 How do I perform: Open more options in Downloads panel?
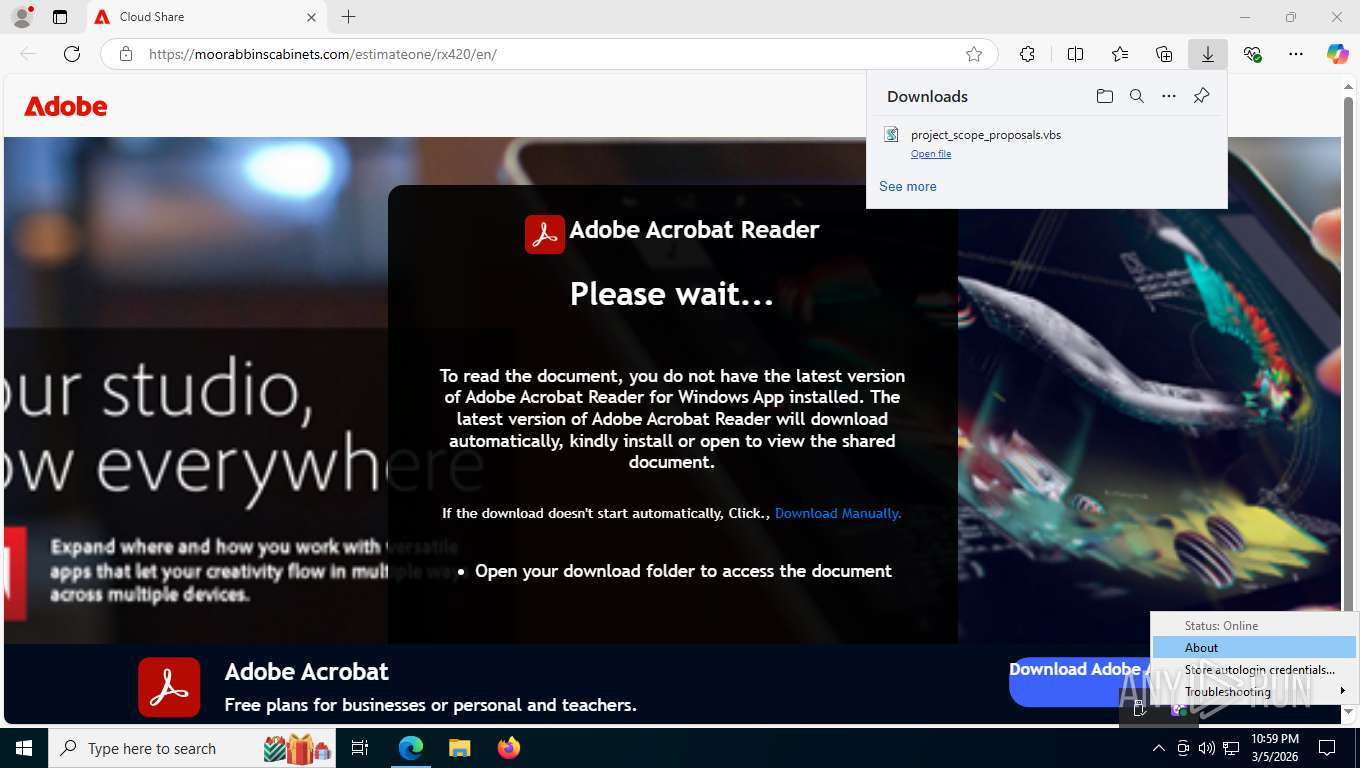[x=1169, y=96]
